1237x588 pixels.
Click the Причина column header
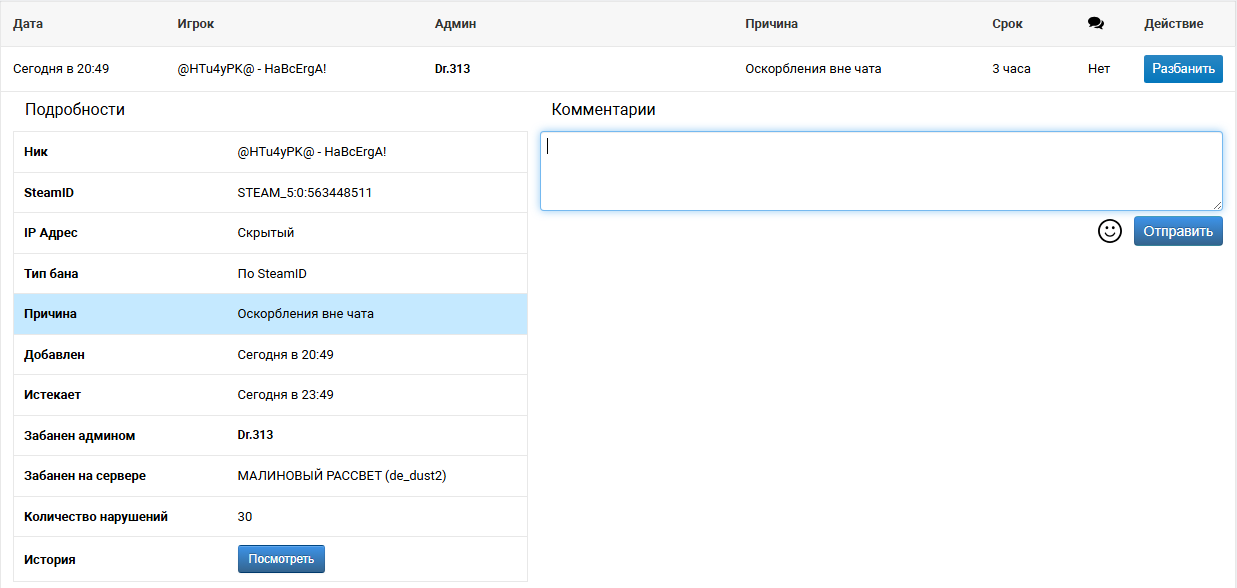coord(771,24)
